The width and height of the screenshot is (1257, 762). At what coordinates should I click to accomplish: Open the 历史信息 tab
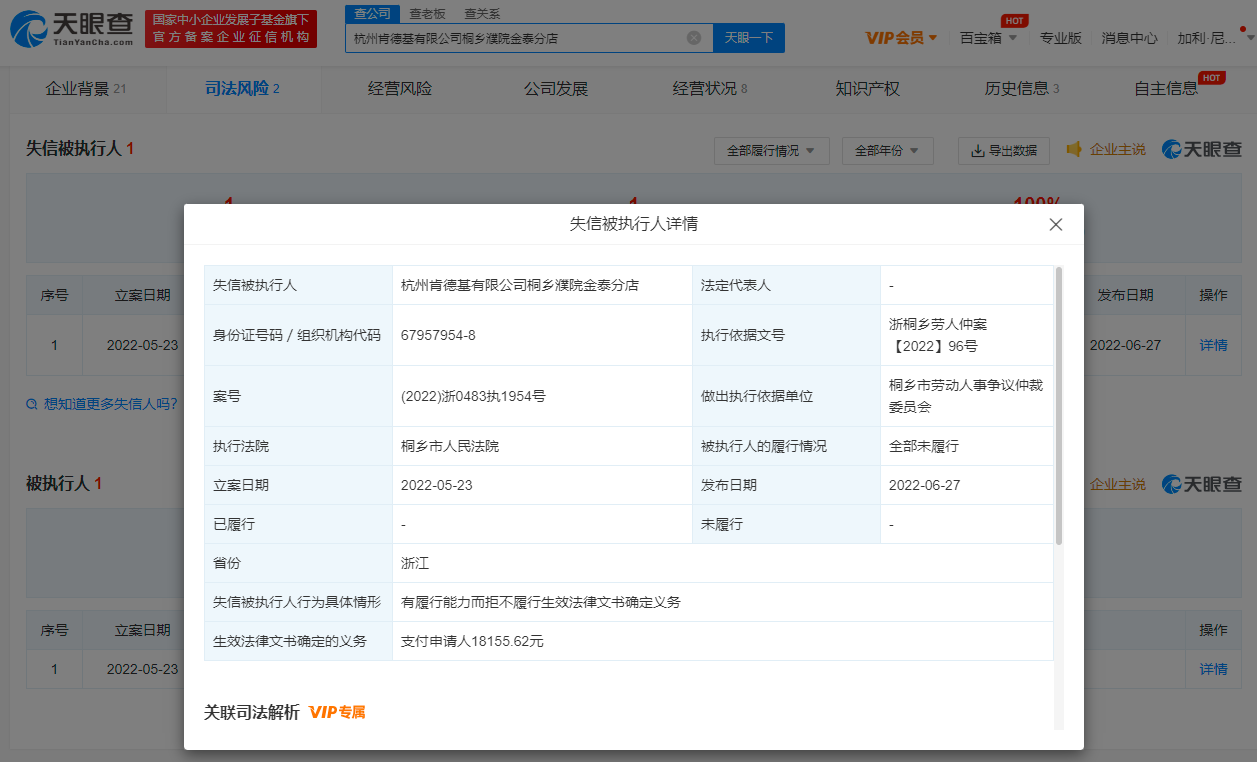[x=1022, y=89]
